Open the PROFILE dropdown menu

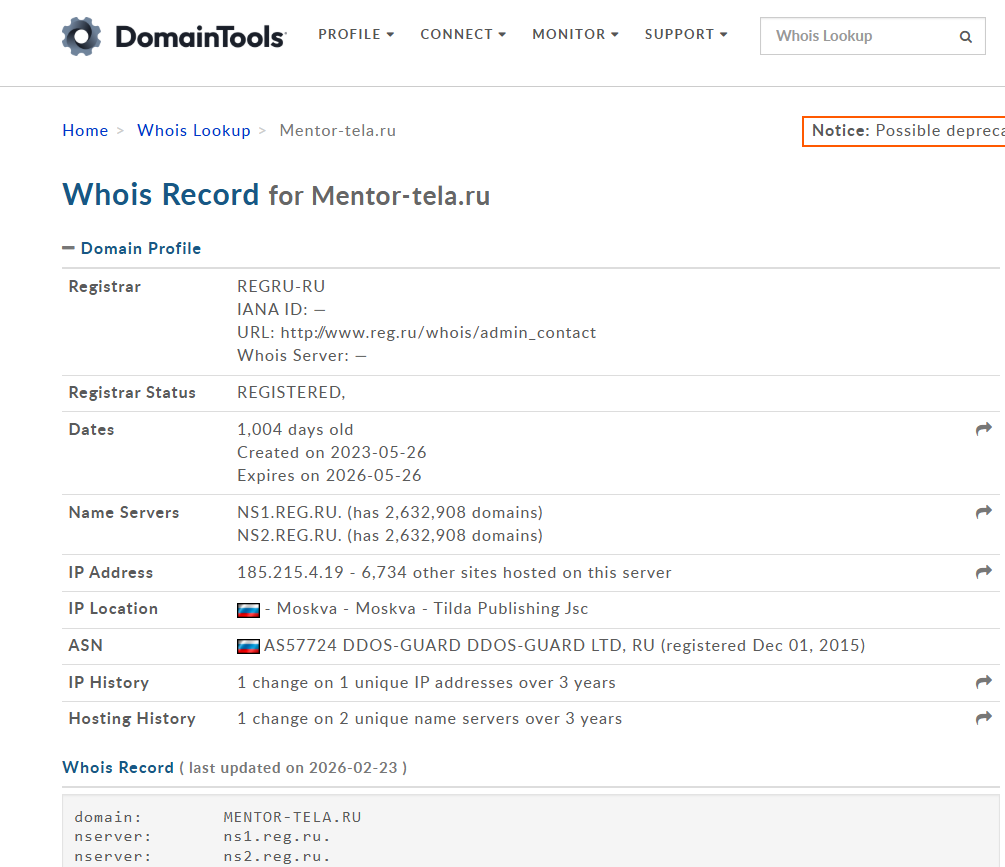pyautogui.click(x=356, y=35)
